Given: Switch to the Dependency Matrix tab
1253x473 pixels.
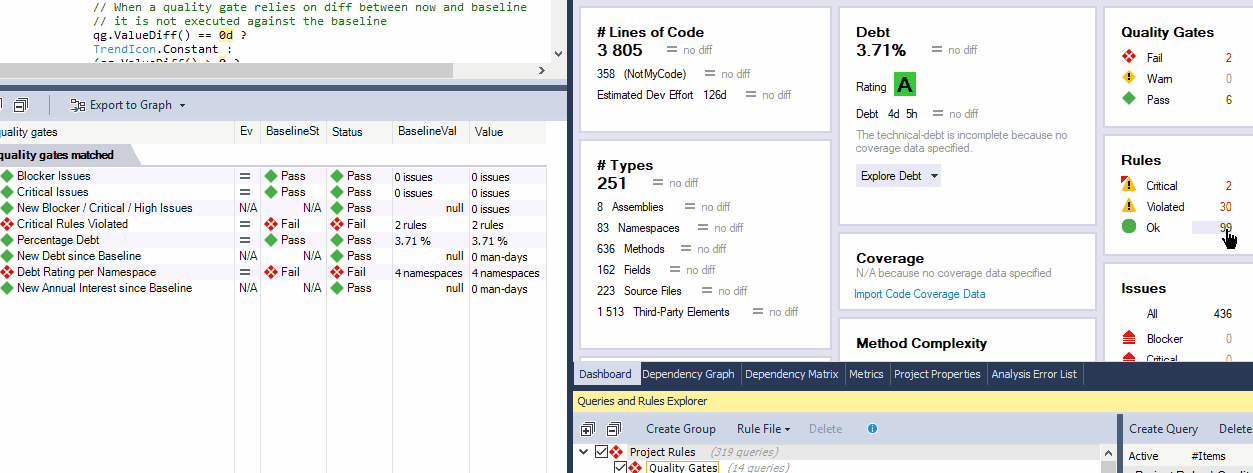Looking at the screenshot, I should coord(792,374).
